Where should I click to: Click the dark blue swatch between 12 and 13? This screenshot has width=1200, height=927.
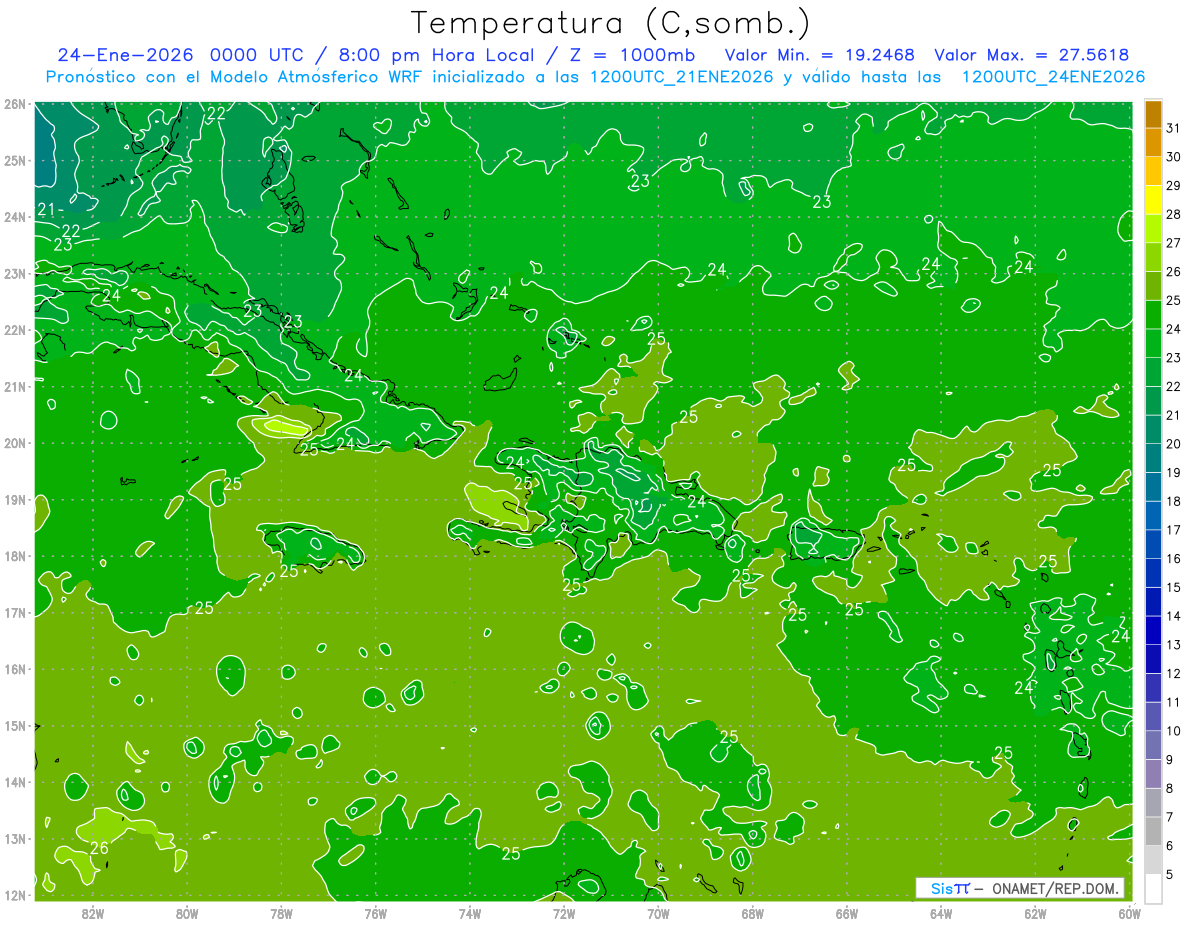(1153, 659)
